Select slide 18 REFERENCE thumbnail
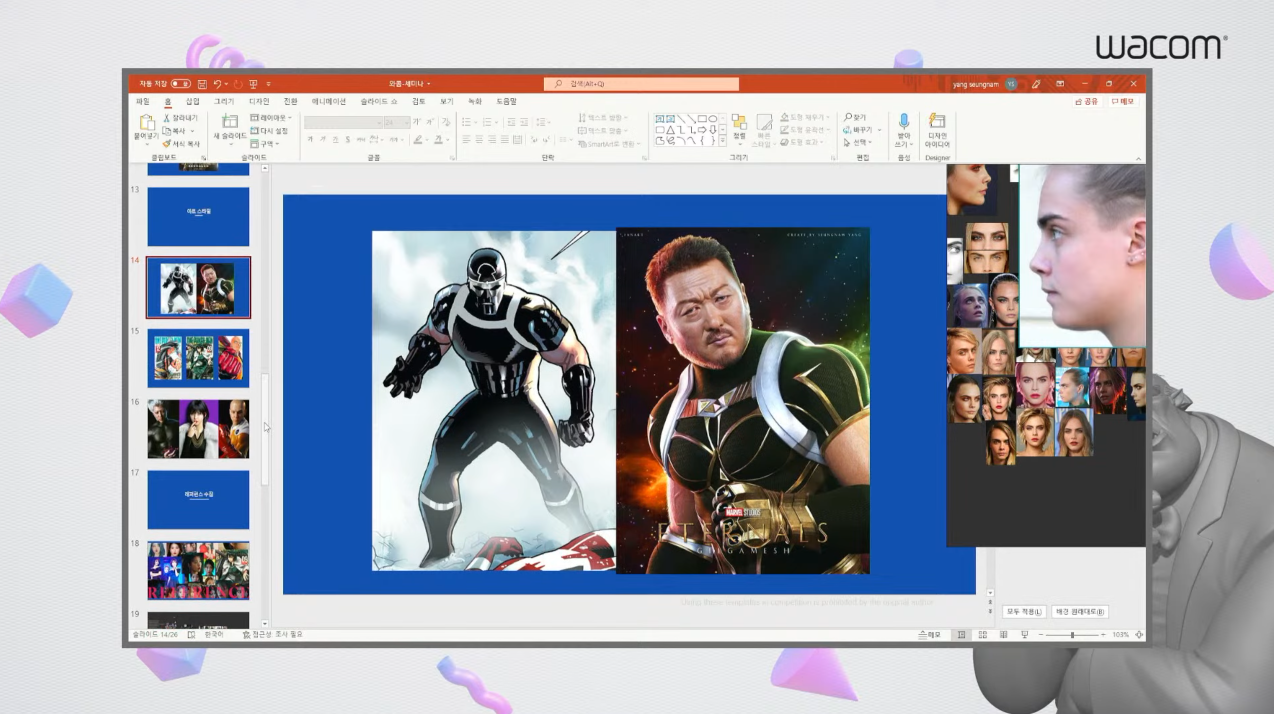Image resolution: width=1274 pixels, height=714 pixels. point(198,571)
